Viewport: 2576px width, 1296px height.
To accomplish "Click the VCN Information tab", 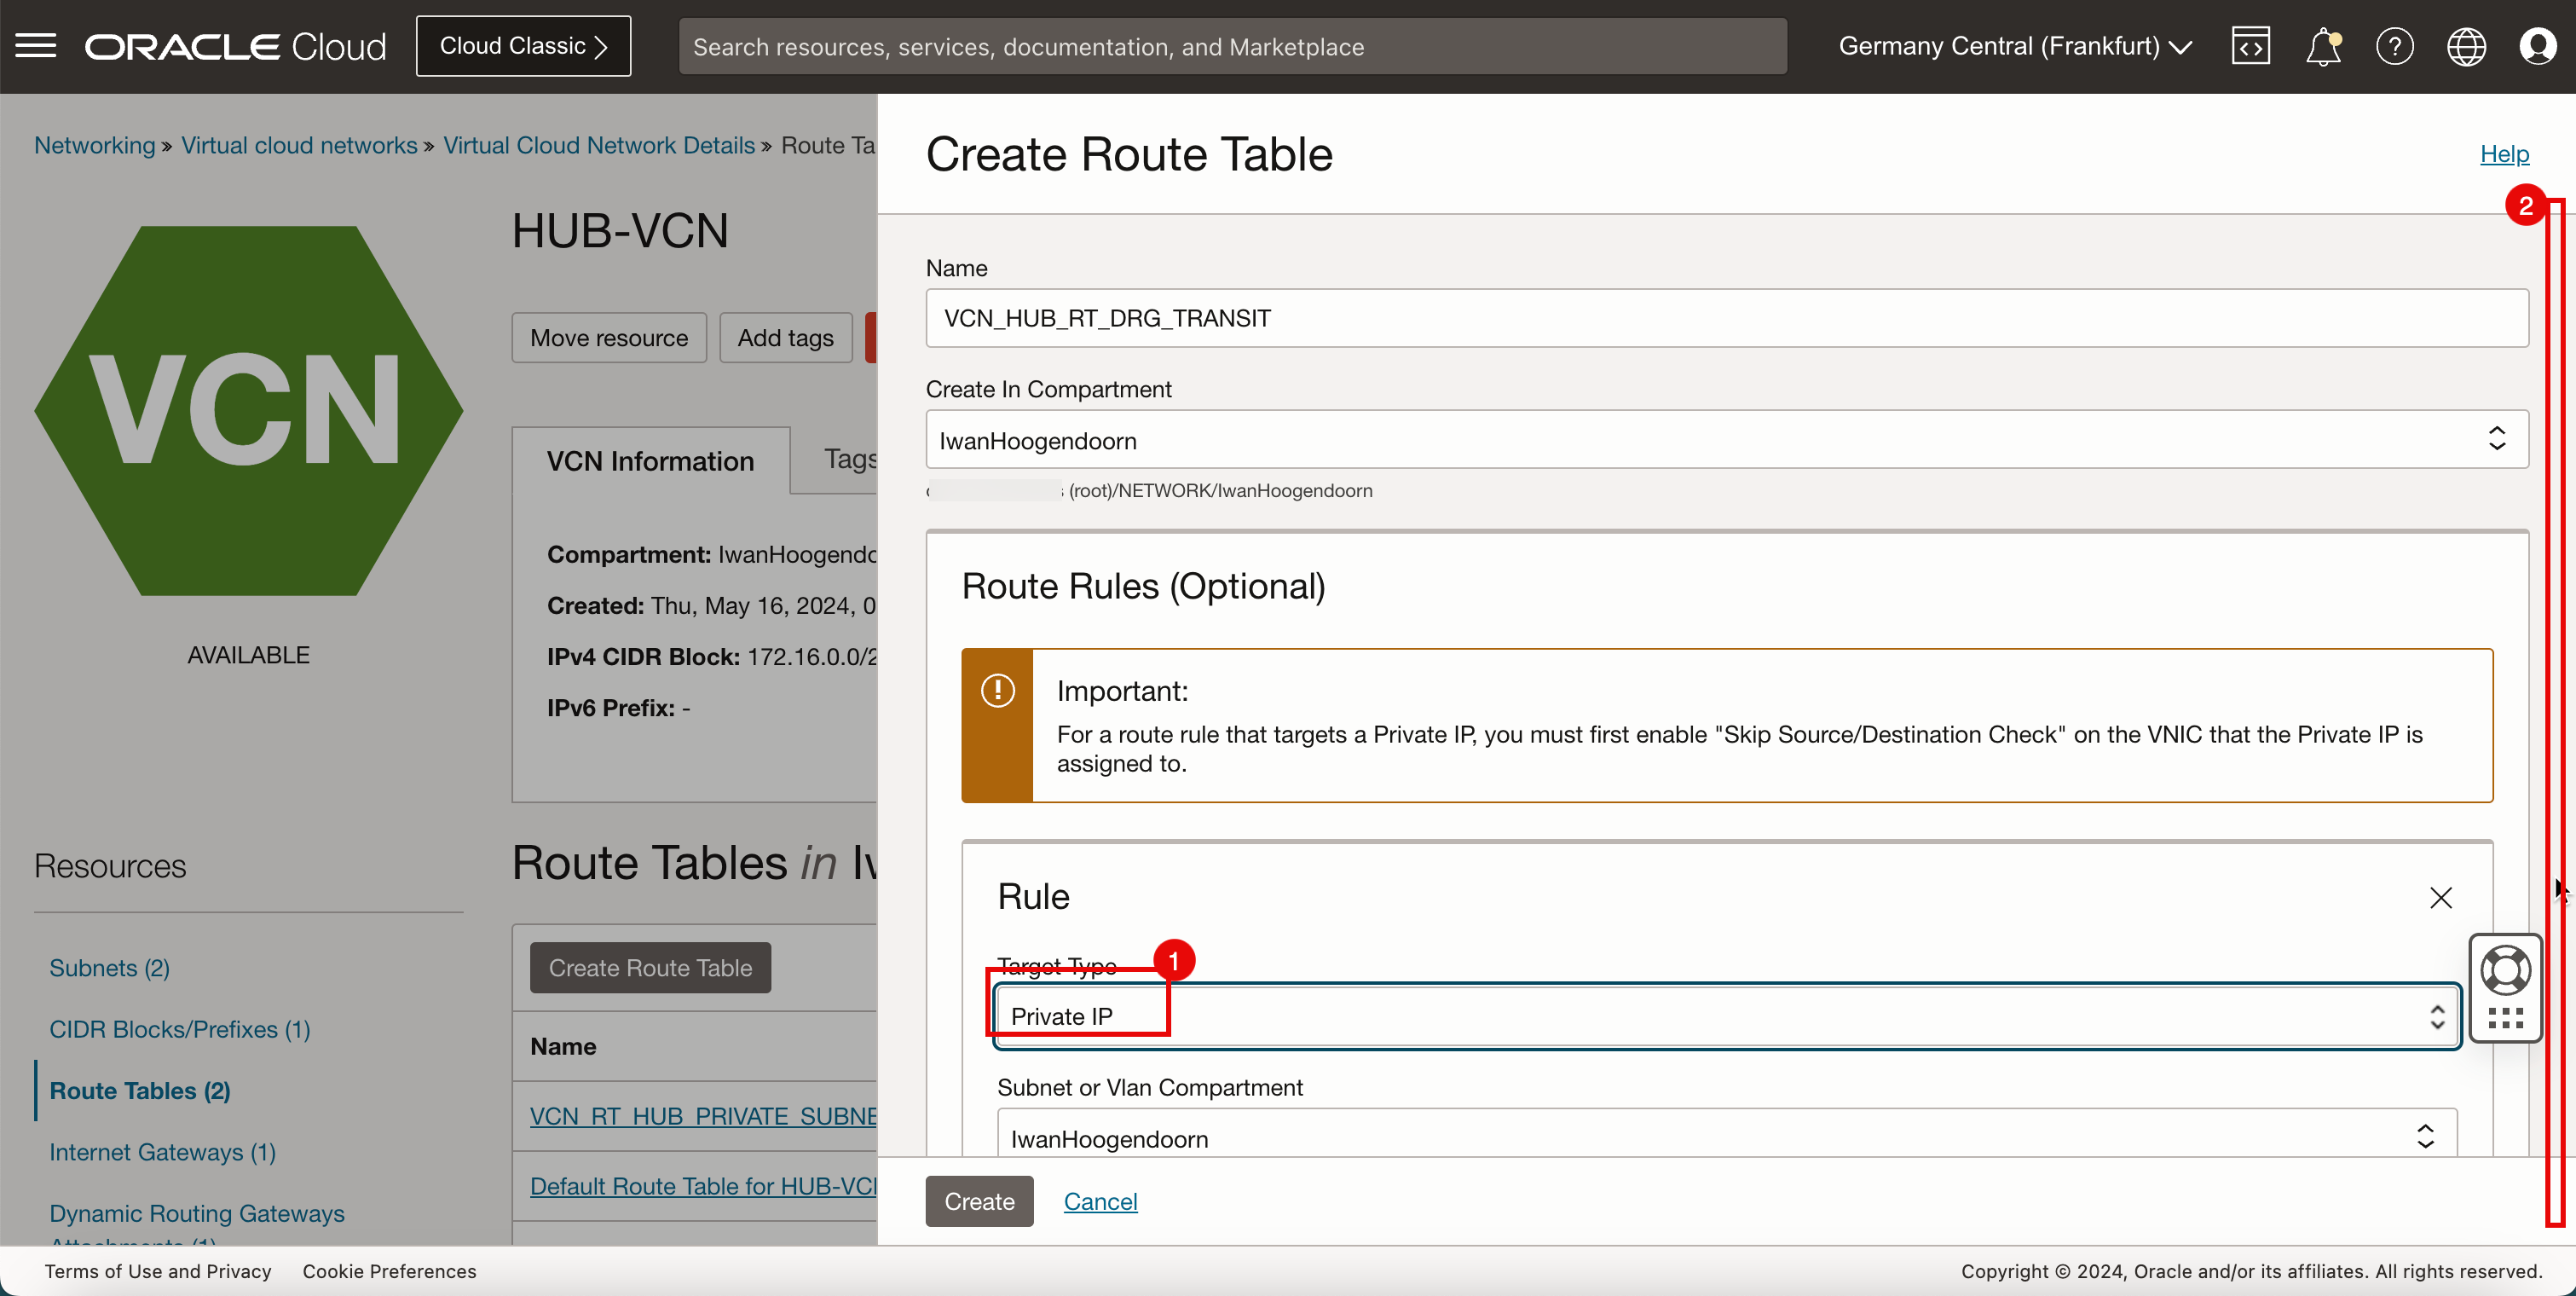I will tap(650, 460).
